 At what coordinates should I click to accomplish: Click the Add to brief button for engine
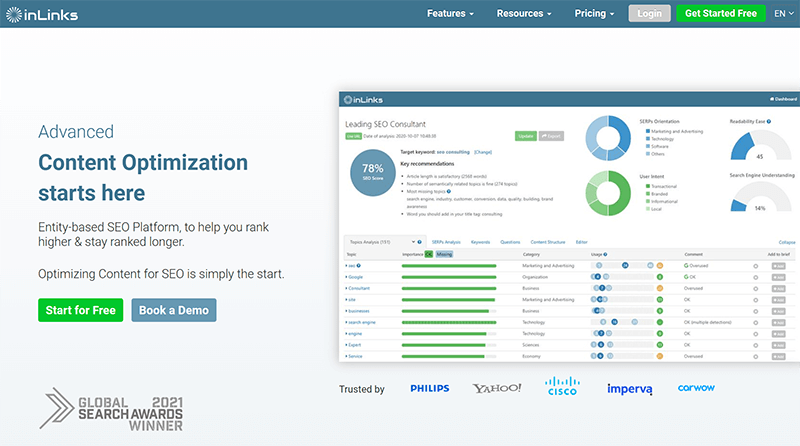[779, 334]
